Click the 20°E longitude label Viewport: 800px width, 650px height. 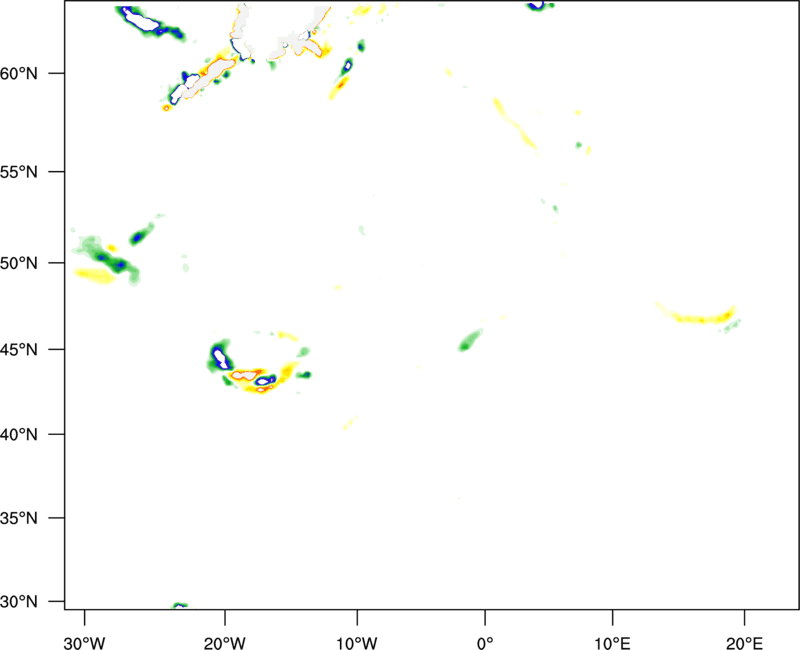coord(744,643)
